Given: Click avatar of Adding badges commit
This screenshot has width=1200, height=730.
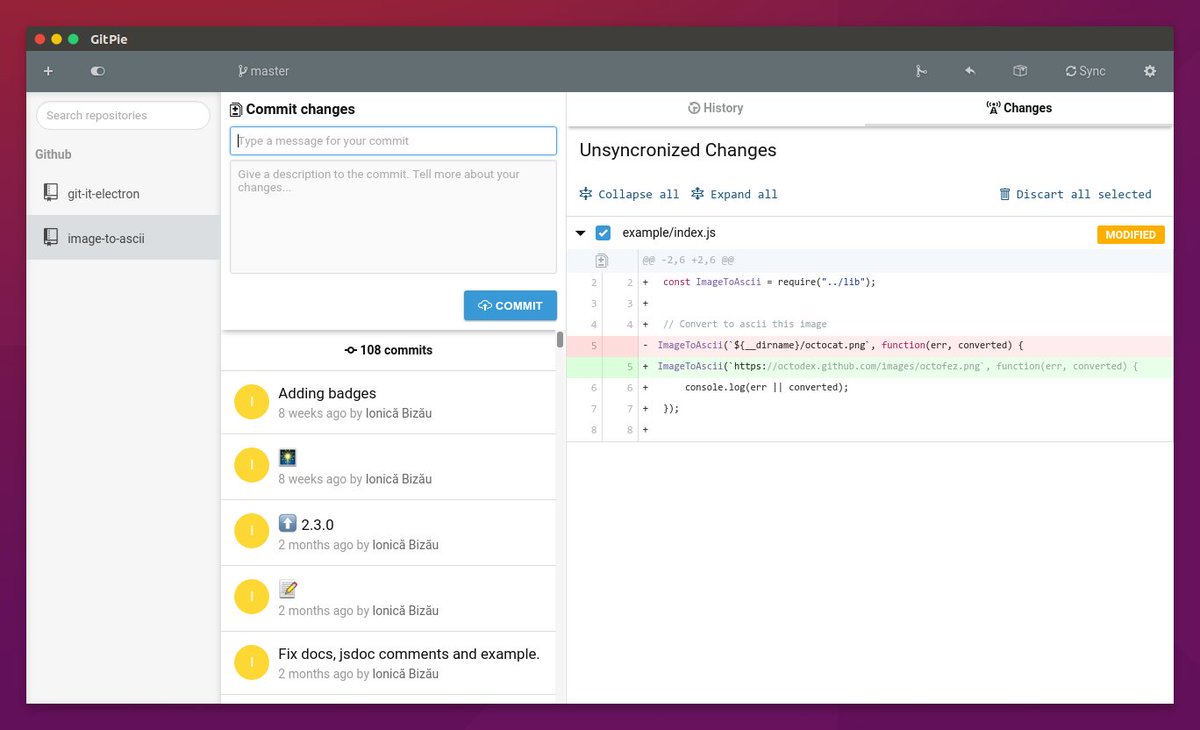Looking at the screenshot, I should point(252,402).
